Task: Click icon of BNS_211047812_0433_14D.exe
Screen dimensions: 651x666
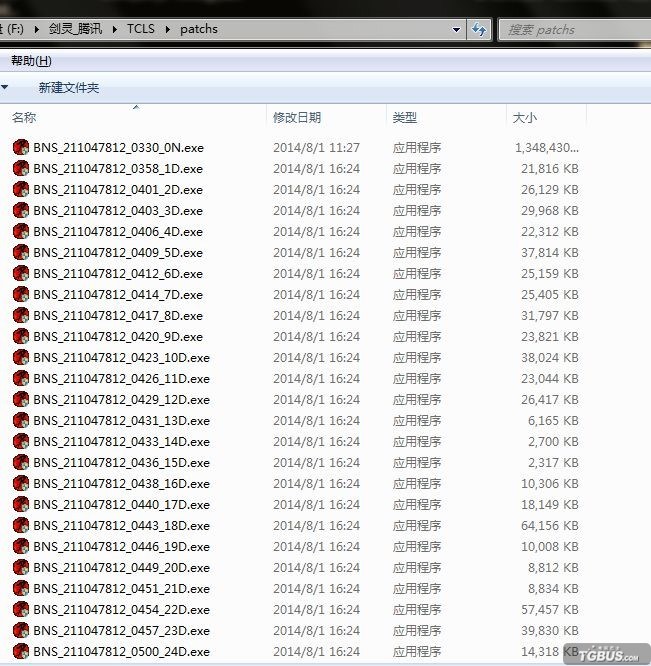Action: [21, 441]
